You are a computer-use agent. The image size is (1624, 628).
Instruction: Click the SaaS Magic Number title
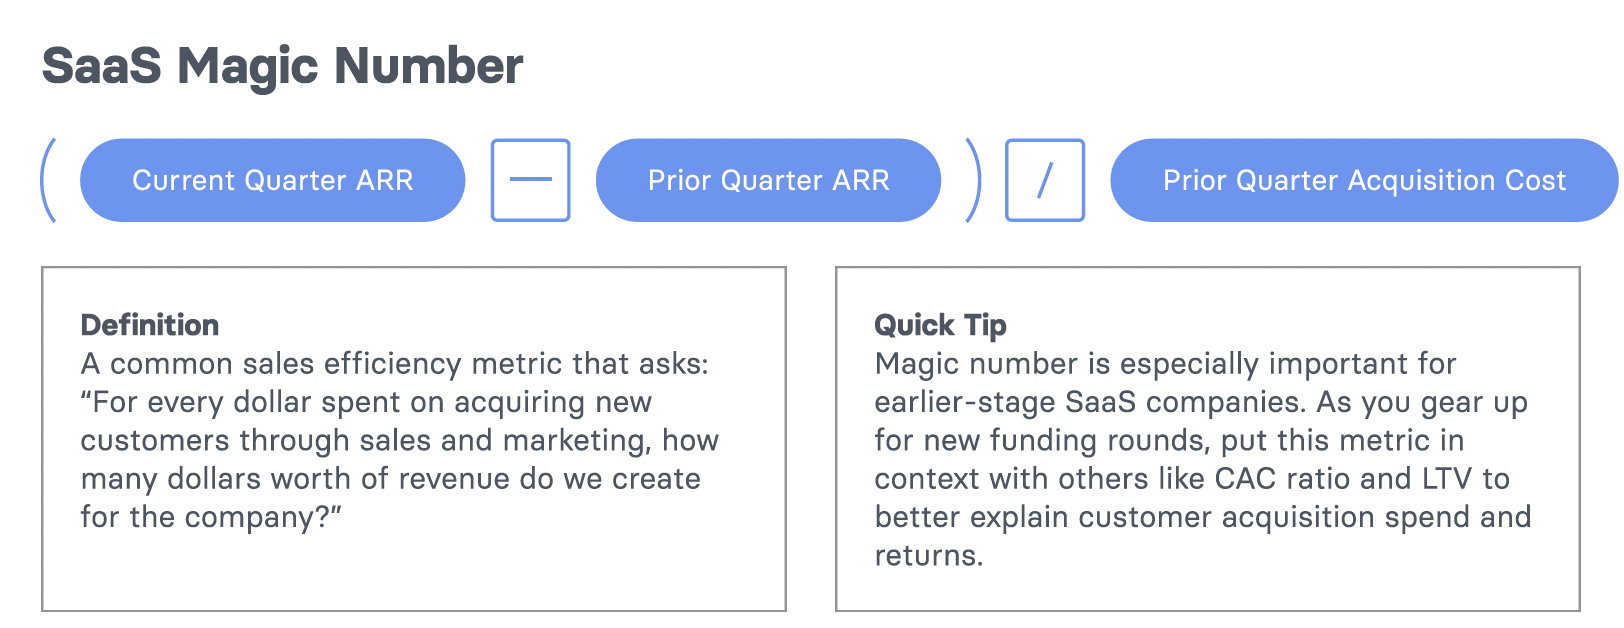click(282, 66)
